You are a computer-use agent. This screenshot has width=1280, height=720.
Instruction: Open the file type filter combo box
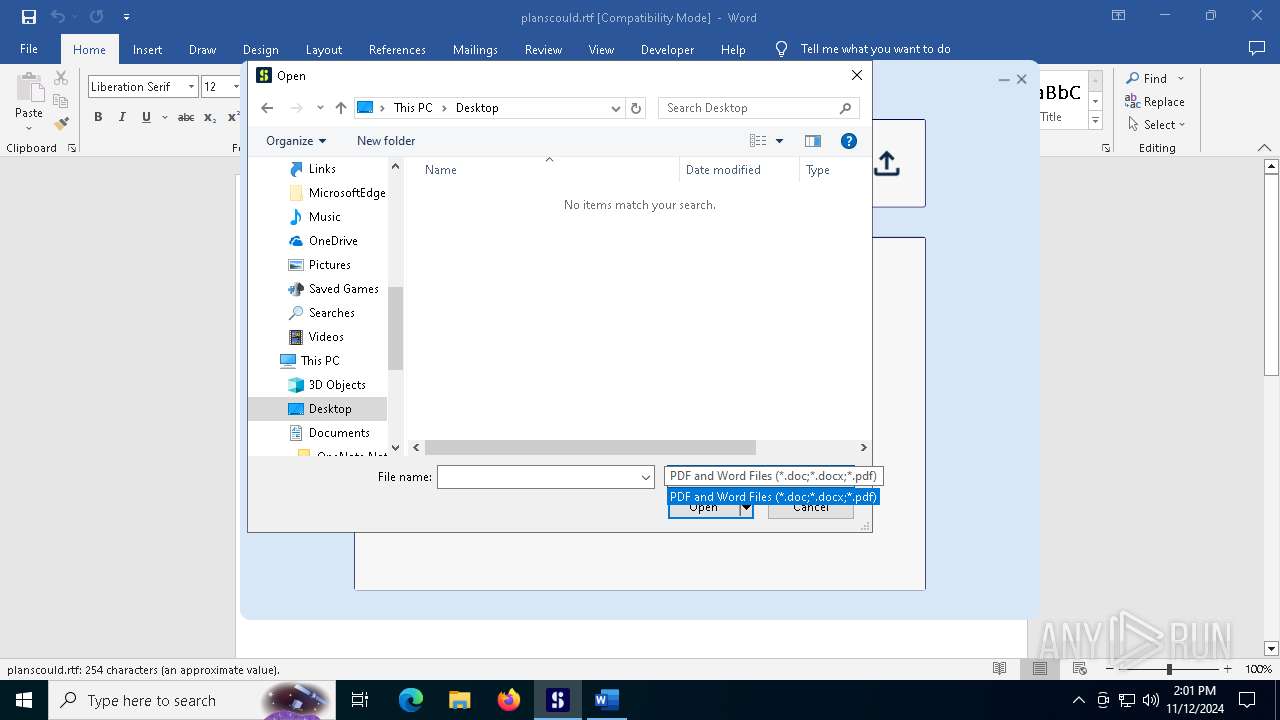[x=774, y=476]
